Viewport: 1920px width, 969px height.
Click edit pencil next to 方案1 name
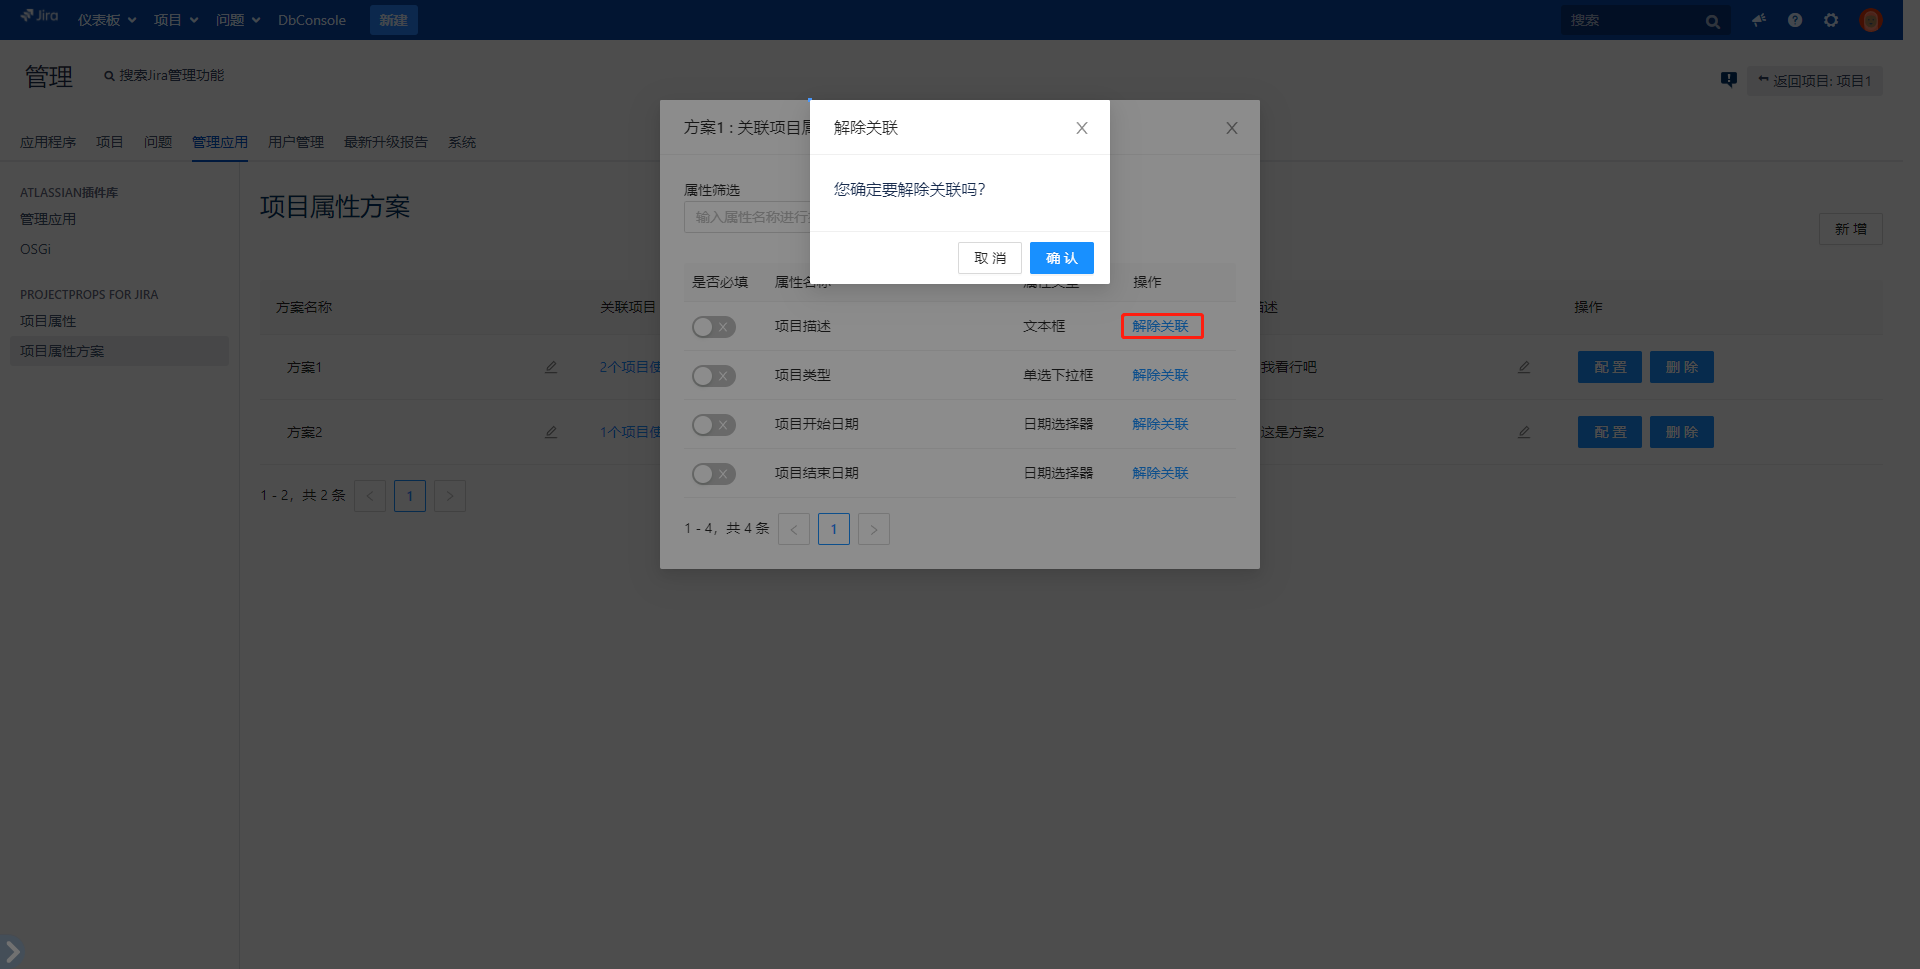click(x=551, y=367)
